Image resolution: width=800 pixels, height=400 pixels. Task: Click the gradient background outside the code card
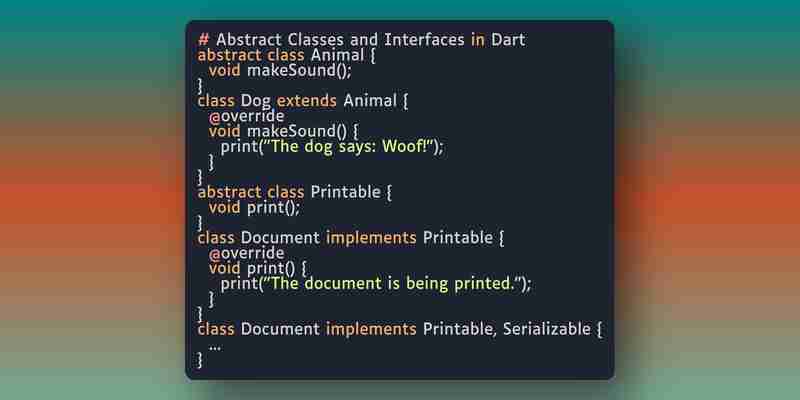92,204
